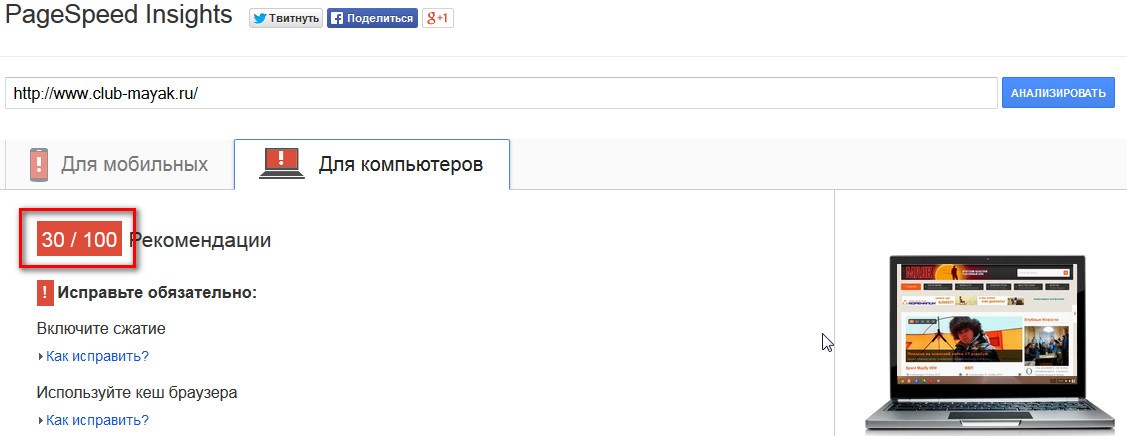The image size is (1127, 436).
Task: Click the URL input field with club-mayak.ru
Action: pos(502,93)
